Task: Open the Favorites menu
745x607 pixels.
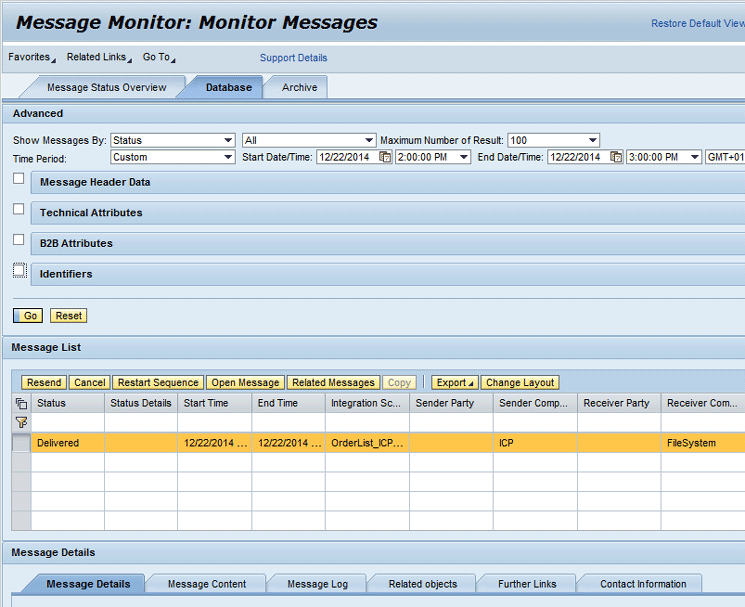Action: click(31, 58)
